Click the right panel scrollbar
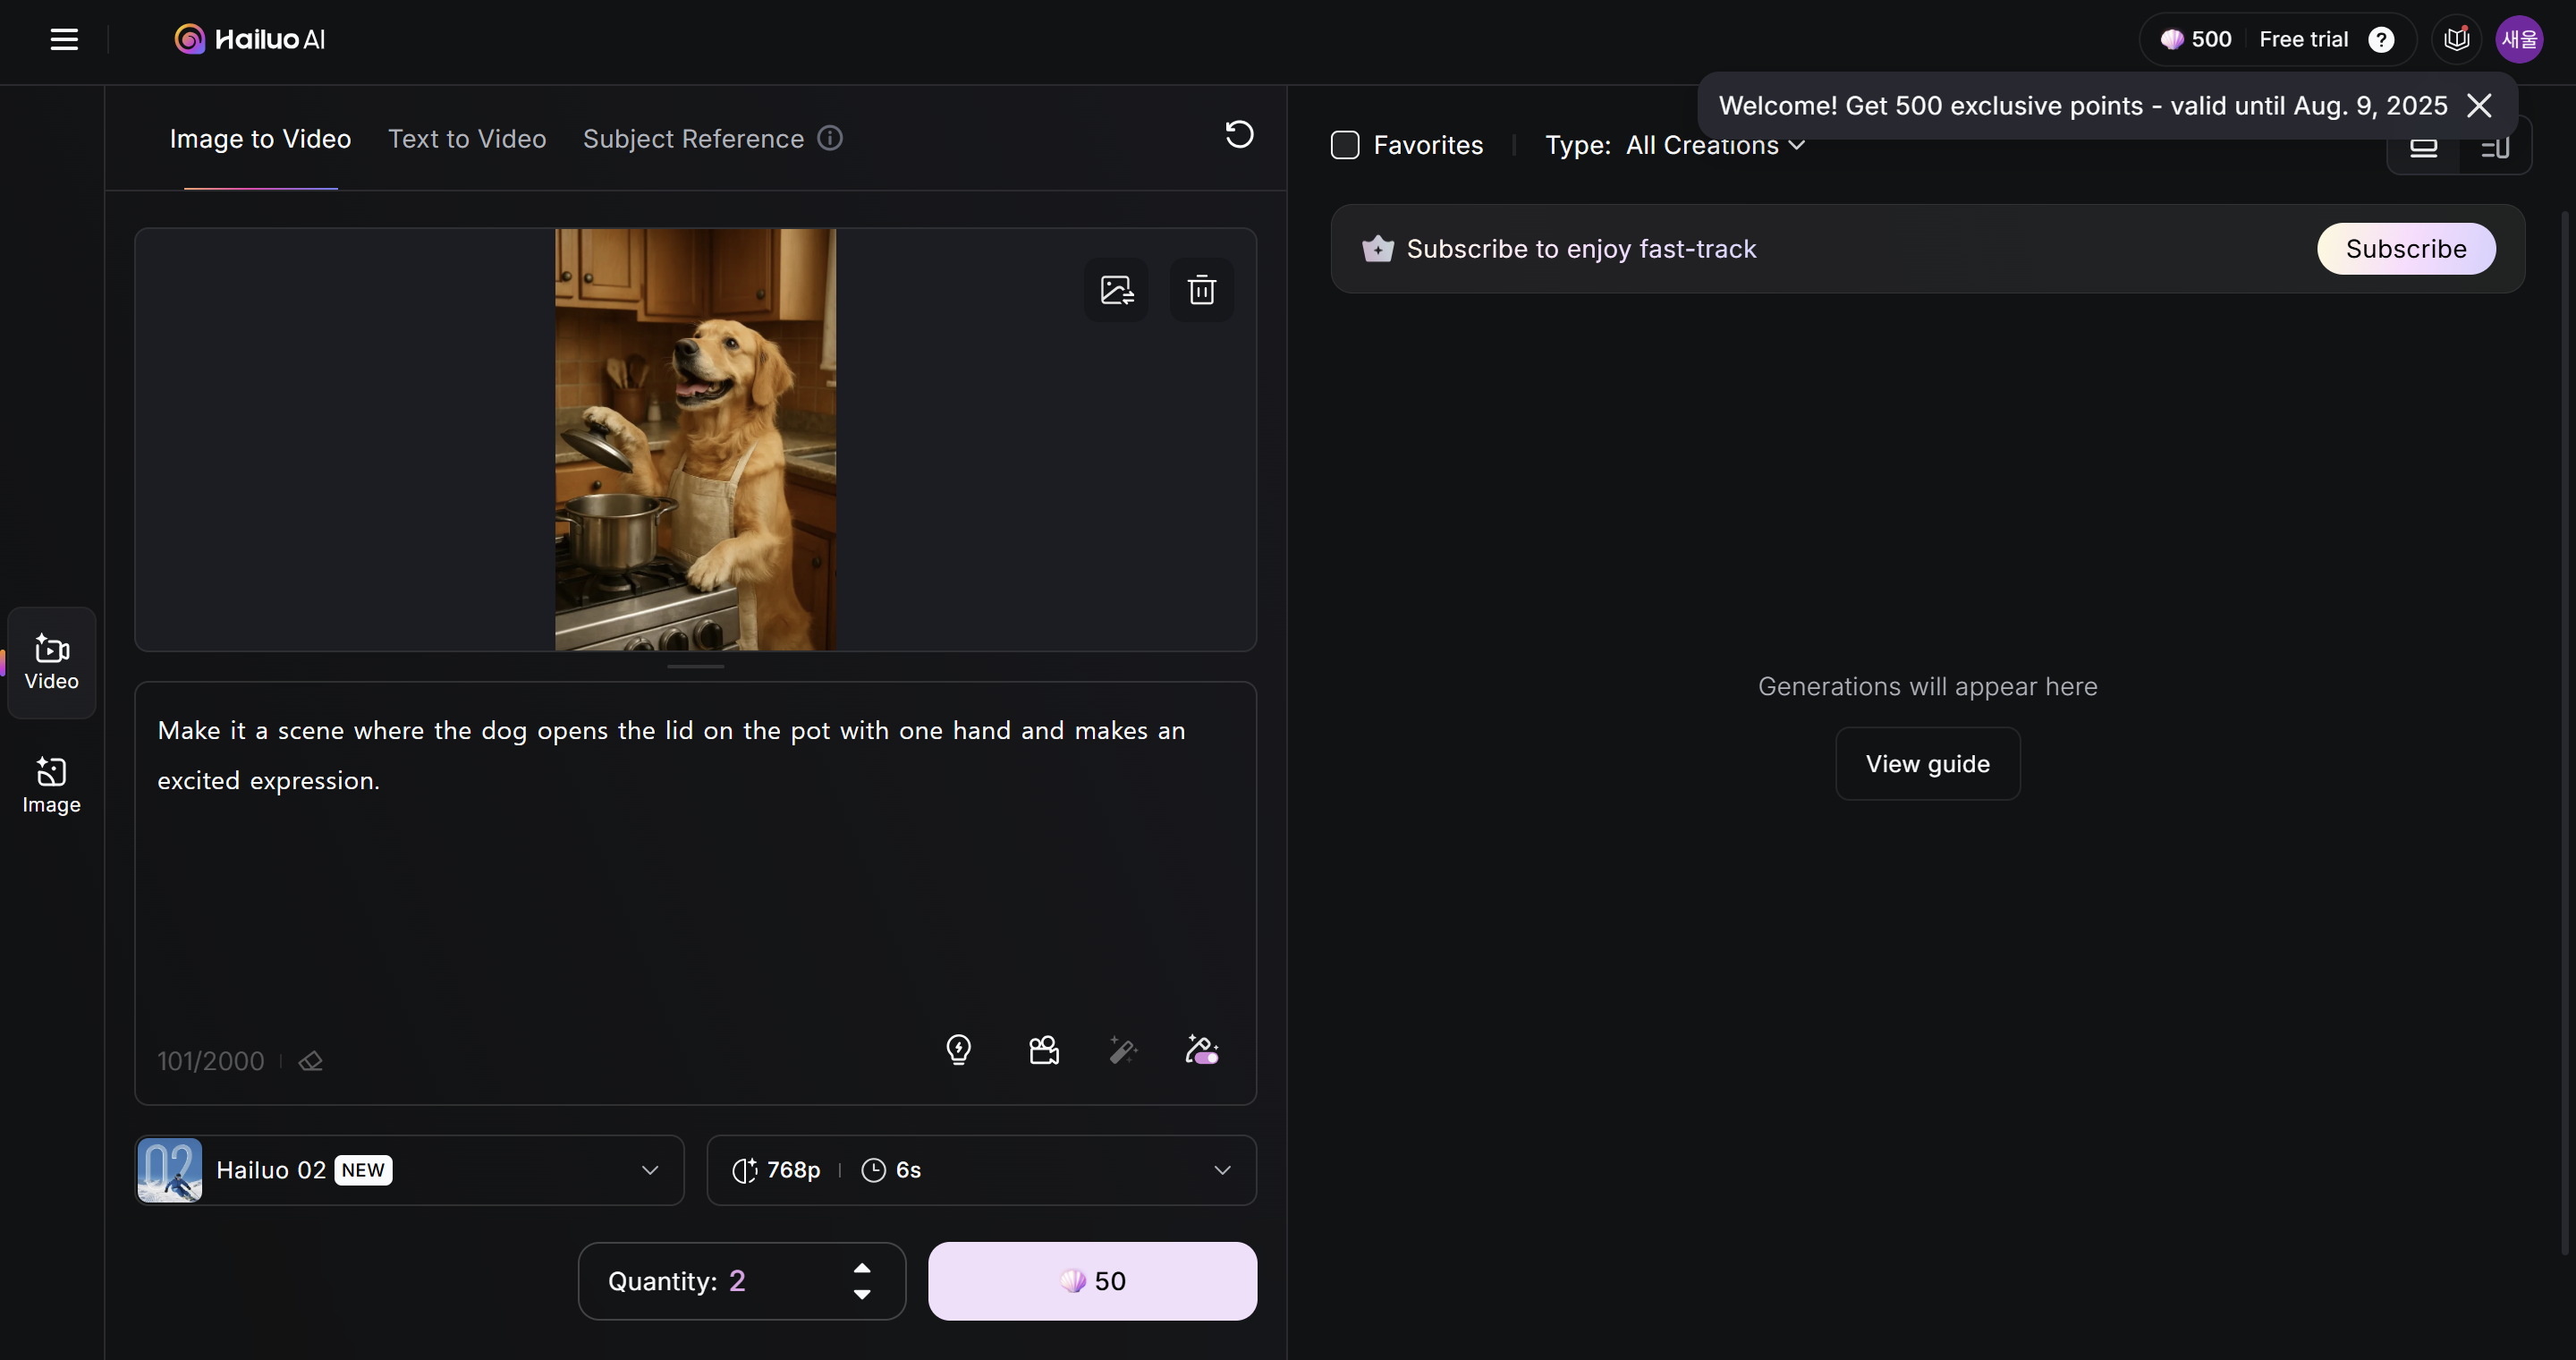This screenshot has width=2576, height=1360. click(x=2565, y=730)
